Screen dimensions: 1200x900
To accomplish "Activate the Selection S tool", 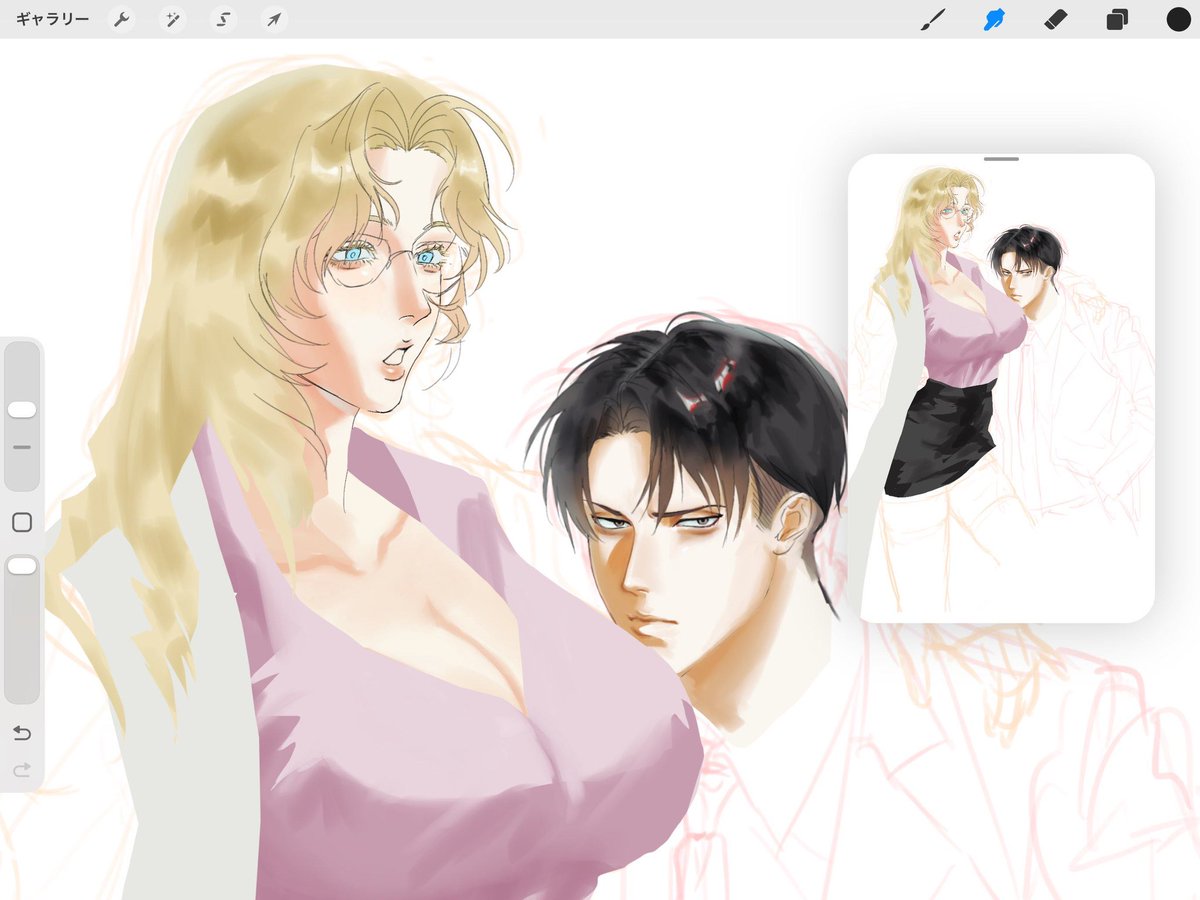I will [x=223, y=19].
